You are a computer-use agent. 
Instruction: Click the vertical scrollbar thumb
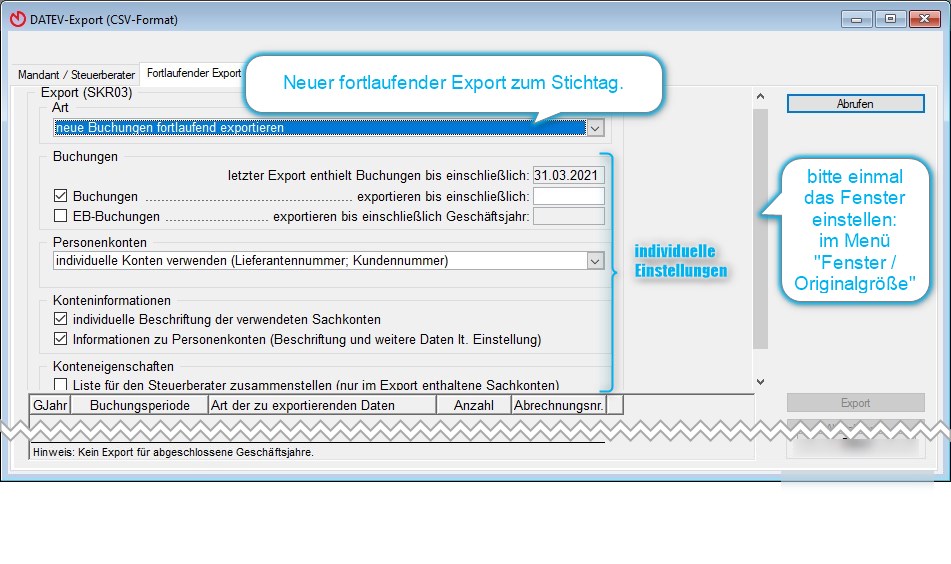(760, 229)
